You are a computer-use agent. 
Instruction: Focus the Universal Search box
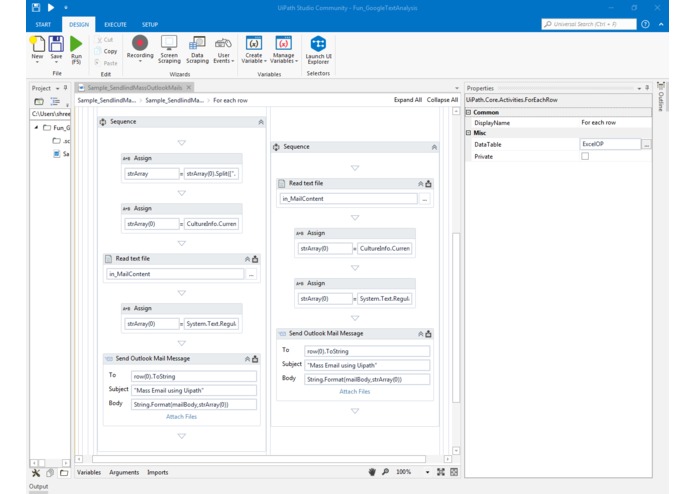(x=589, y=24)
